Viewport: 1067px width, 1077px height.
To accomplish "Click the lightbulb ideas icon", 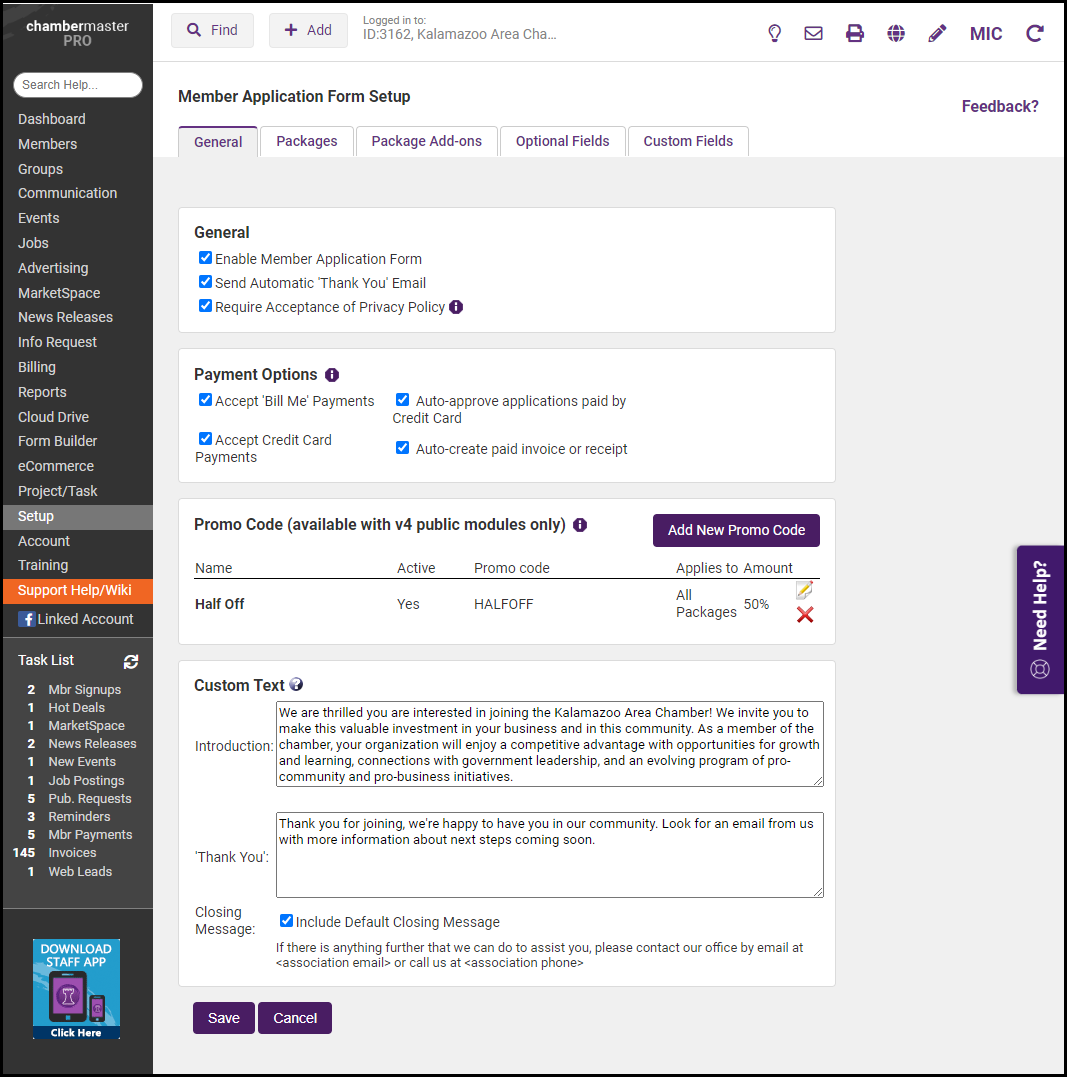I will (x=774, y=33).
